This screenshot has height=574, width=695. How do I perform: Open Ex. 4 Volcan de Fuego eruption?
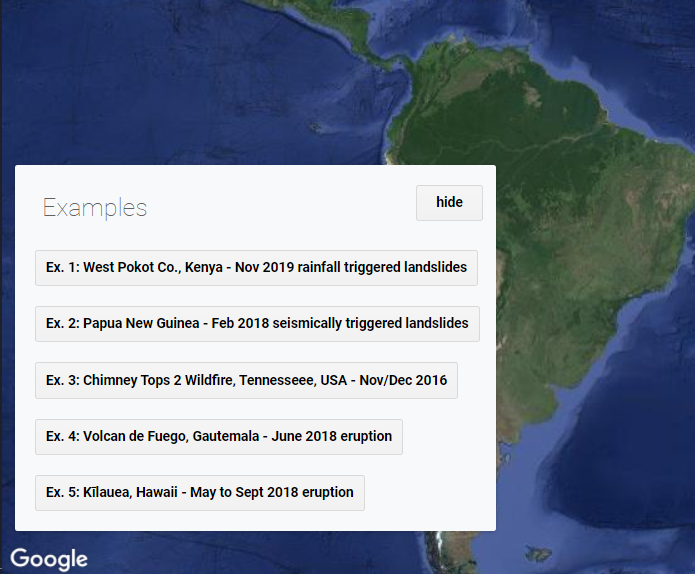click(218, 437)
